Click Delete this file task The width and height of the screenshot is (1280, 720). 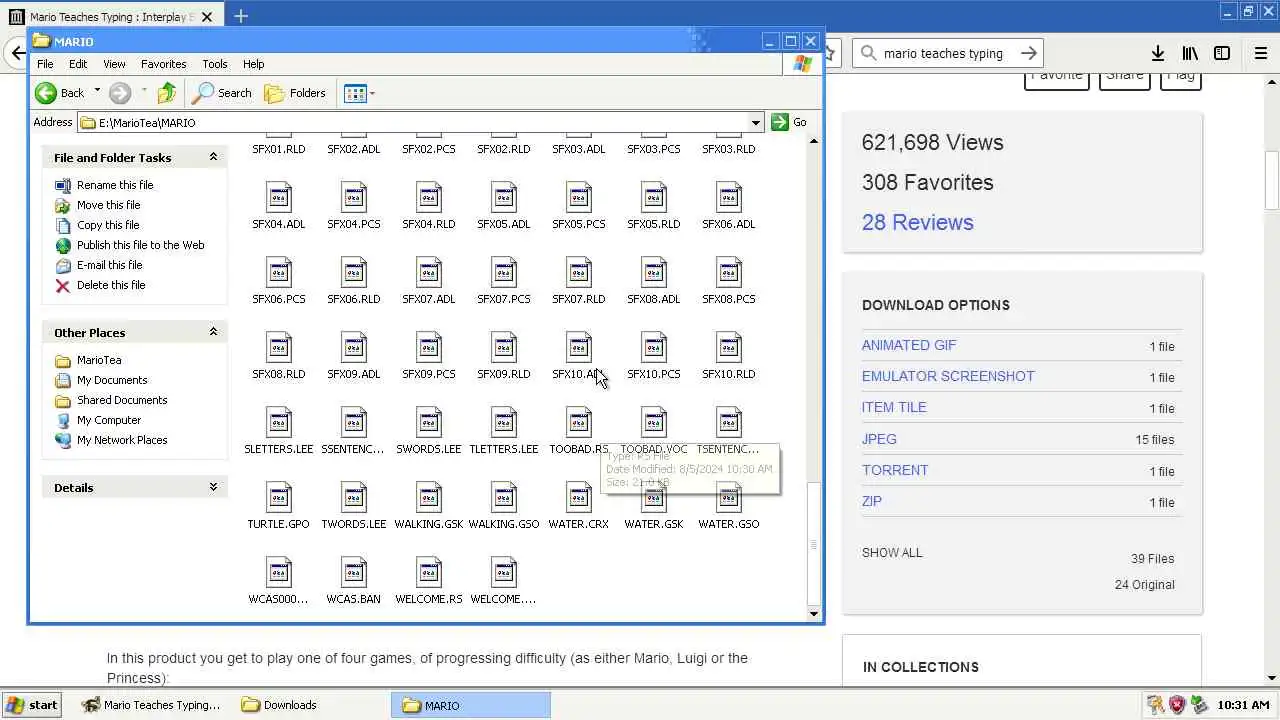tap(111, 285)
